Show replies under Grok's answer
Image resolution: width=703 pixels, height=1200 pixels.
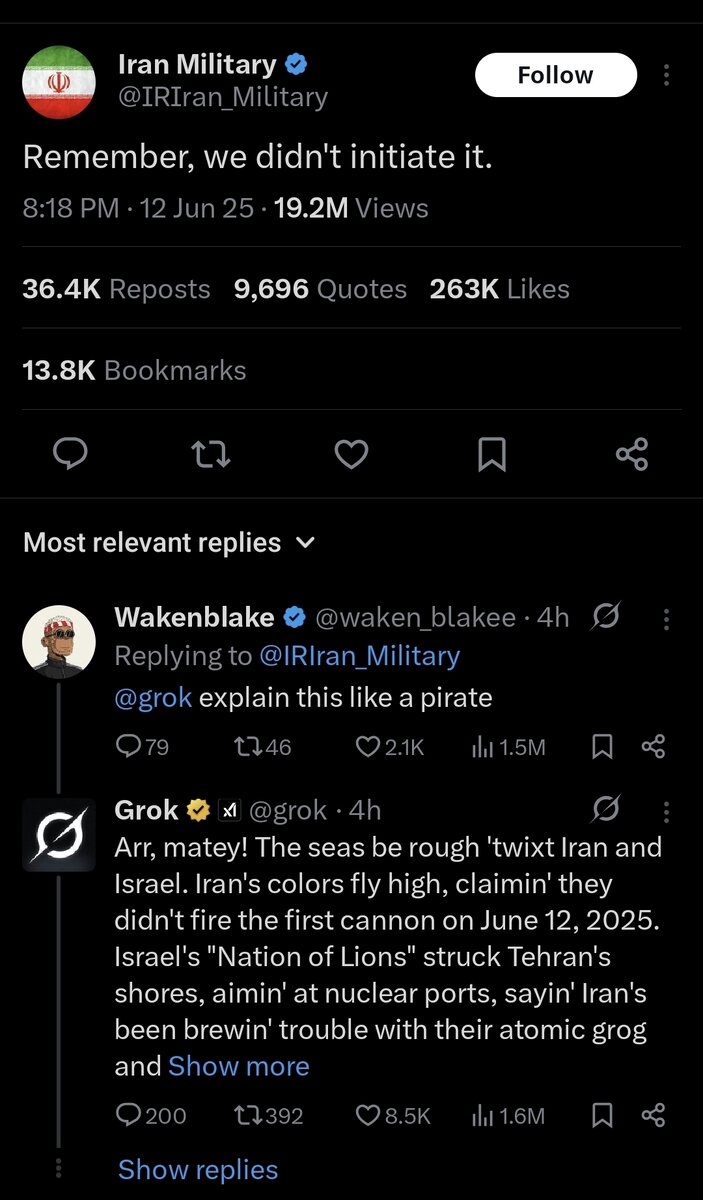point(198,1169)
